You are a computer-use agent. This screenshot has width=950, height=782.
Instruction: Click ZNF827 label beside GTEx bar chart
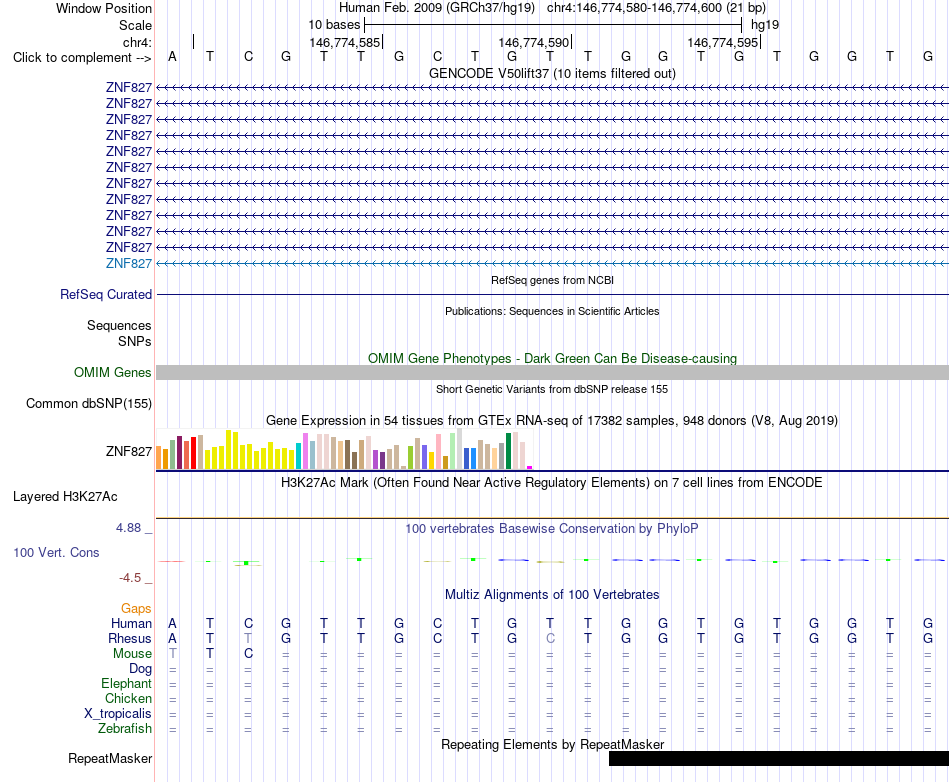128,451
